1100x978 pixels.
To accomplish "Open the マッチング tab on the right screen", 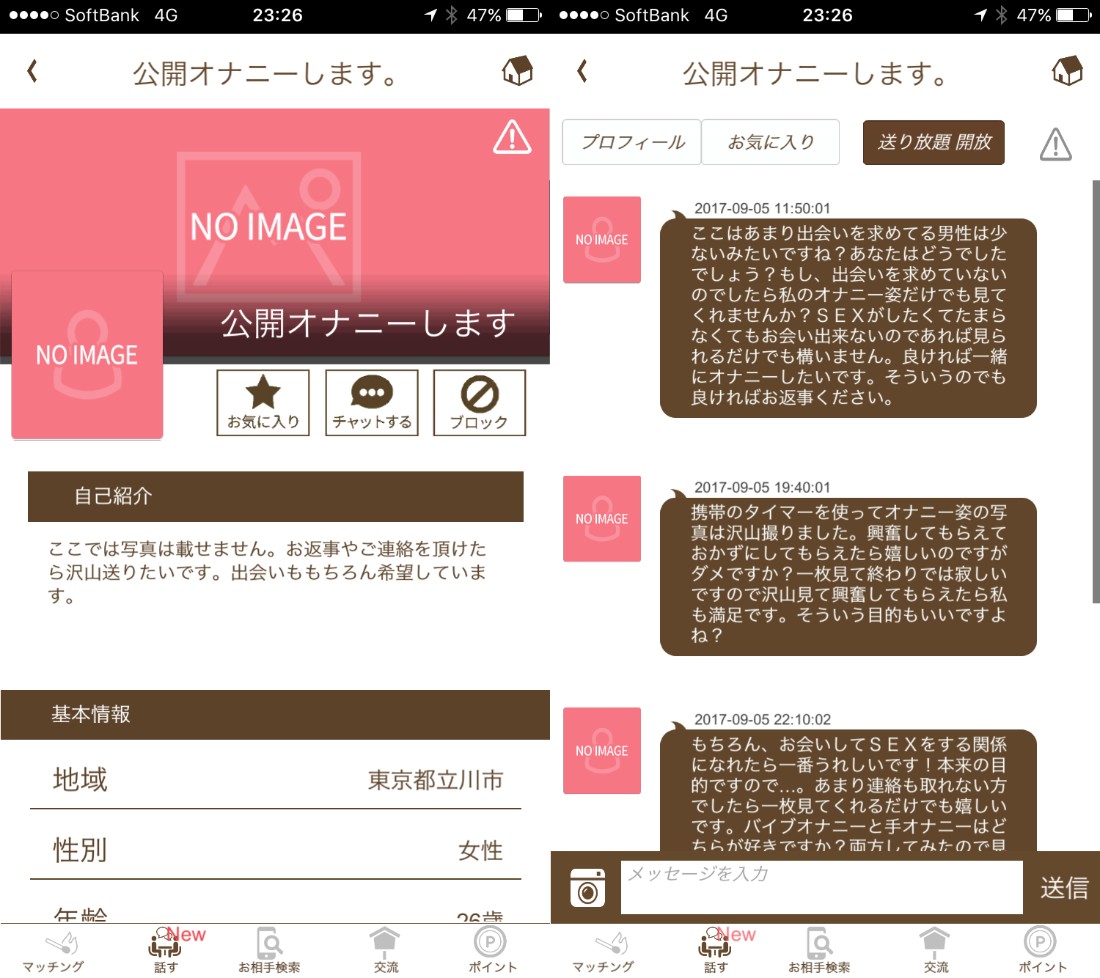I will coord(603,951).
